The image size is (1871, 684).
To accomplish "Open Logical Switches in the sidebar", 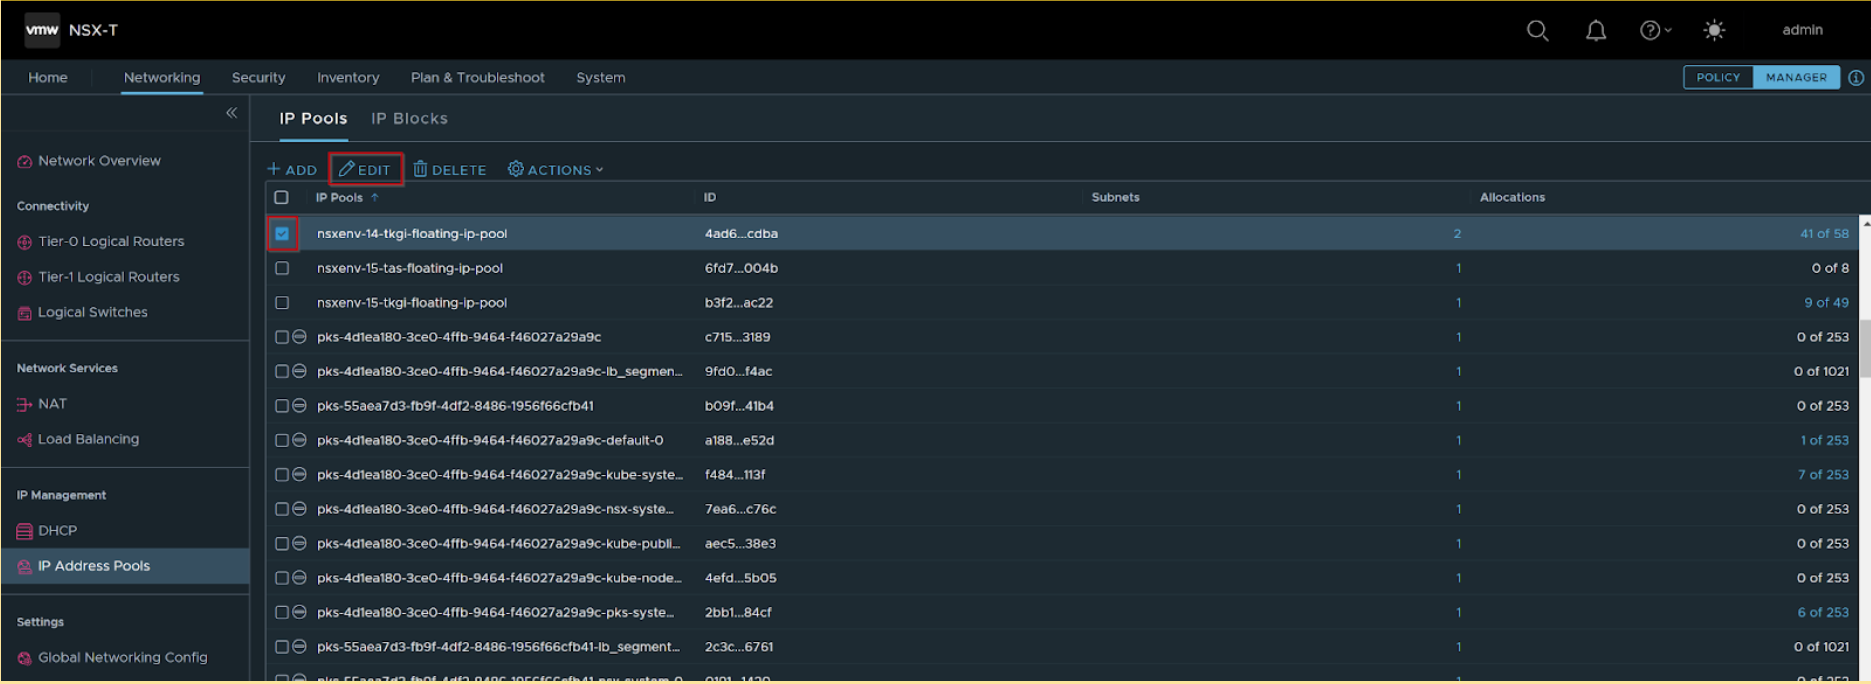I will point(93,313).
